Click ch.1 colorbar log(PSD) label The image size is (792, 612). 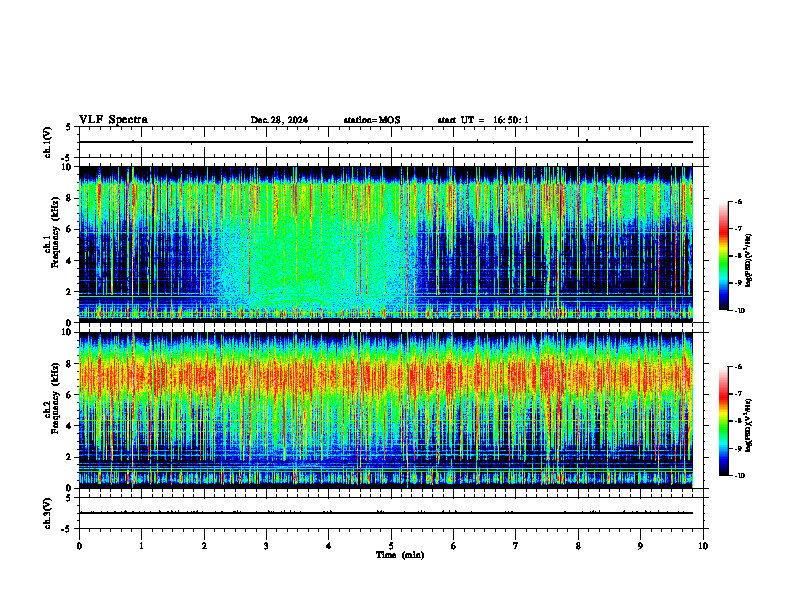pyautogui.click(x=748, y=260)
